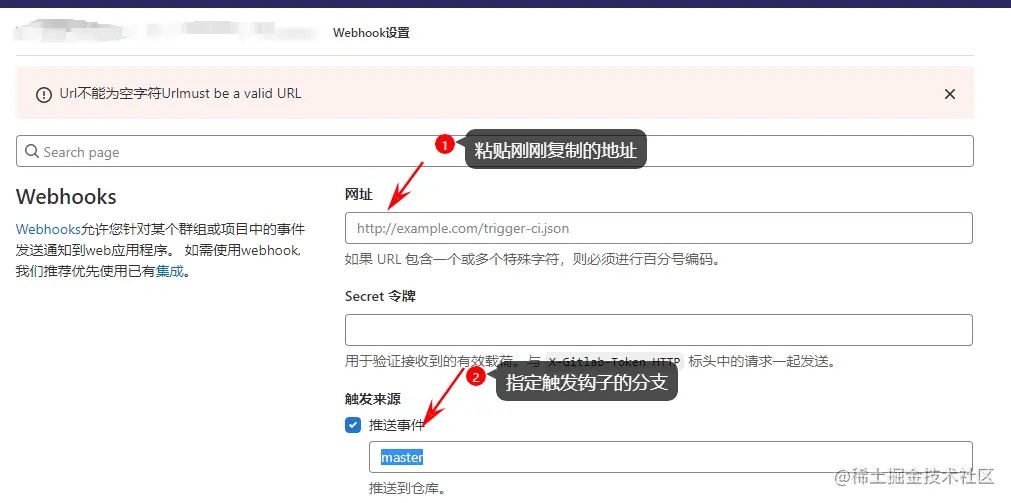Click the 推送到仓库 helper text

407,488
